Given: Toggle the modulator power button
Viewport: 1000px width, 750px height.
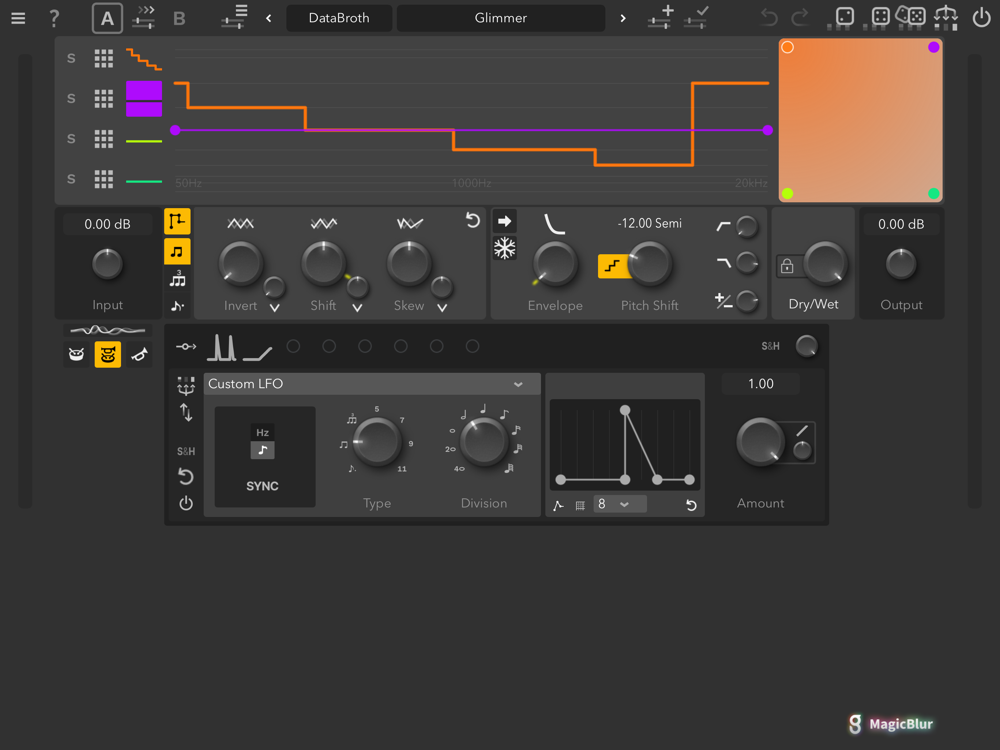Looking at the screenshot, I should (x=186, y=503).
